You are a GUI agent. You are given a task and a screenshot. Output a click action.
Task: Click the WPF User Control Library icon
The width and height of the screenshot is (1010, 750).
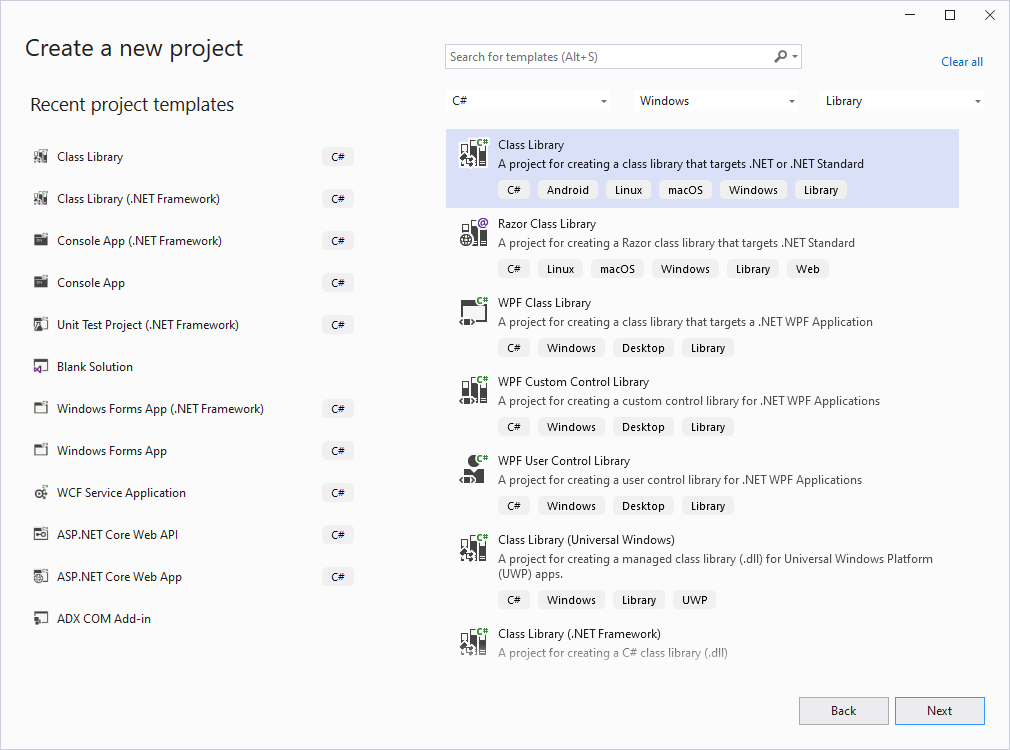[473, 470]
